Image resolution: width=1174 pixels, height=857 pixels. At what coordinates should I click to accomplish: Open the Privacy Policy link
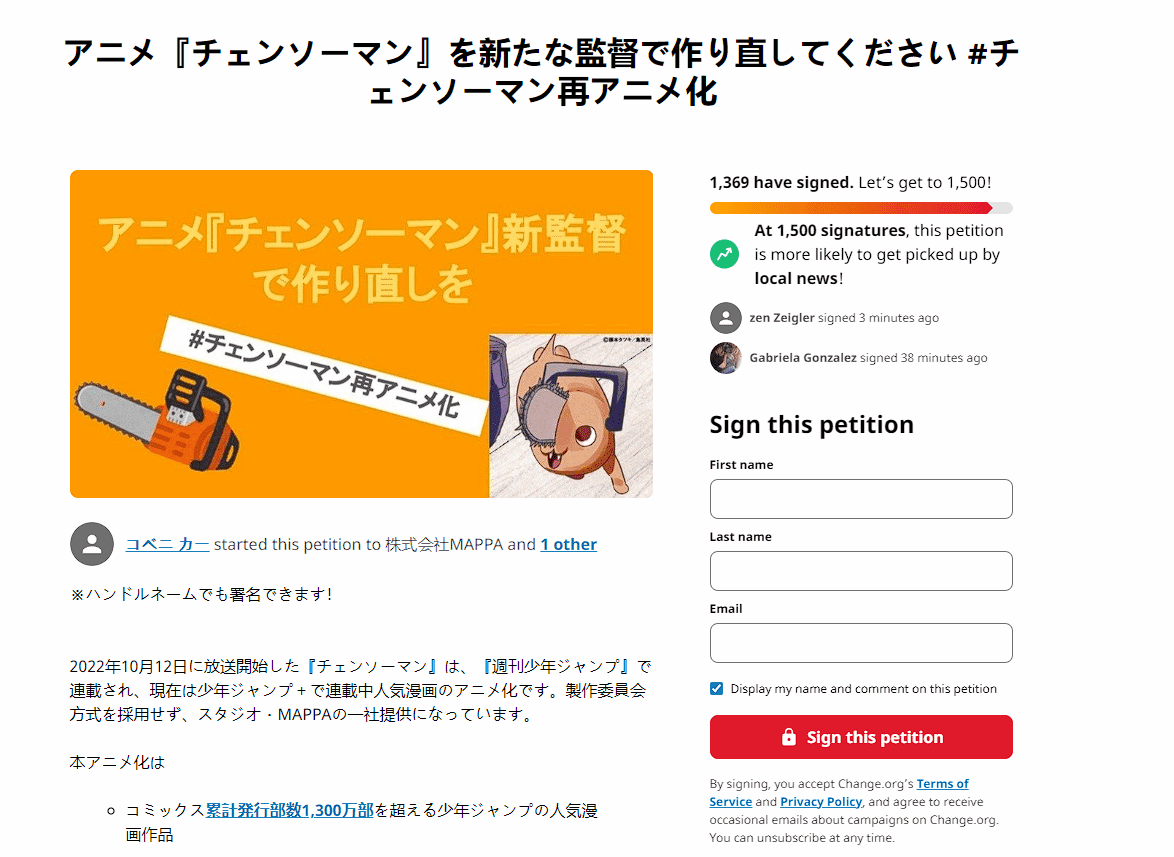click(x=821, y=802)
